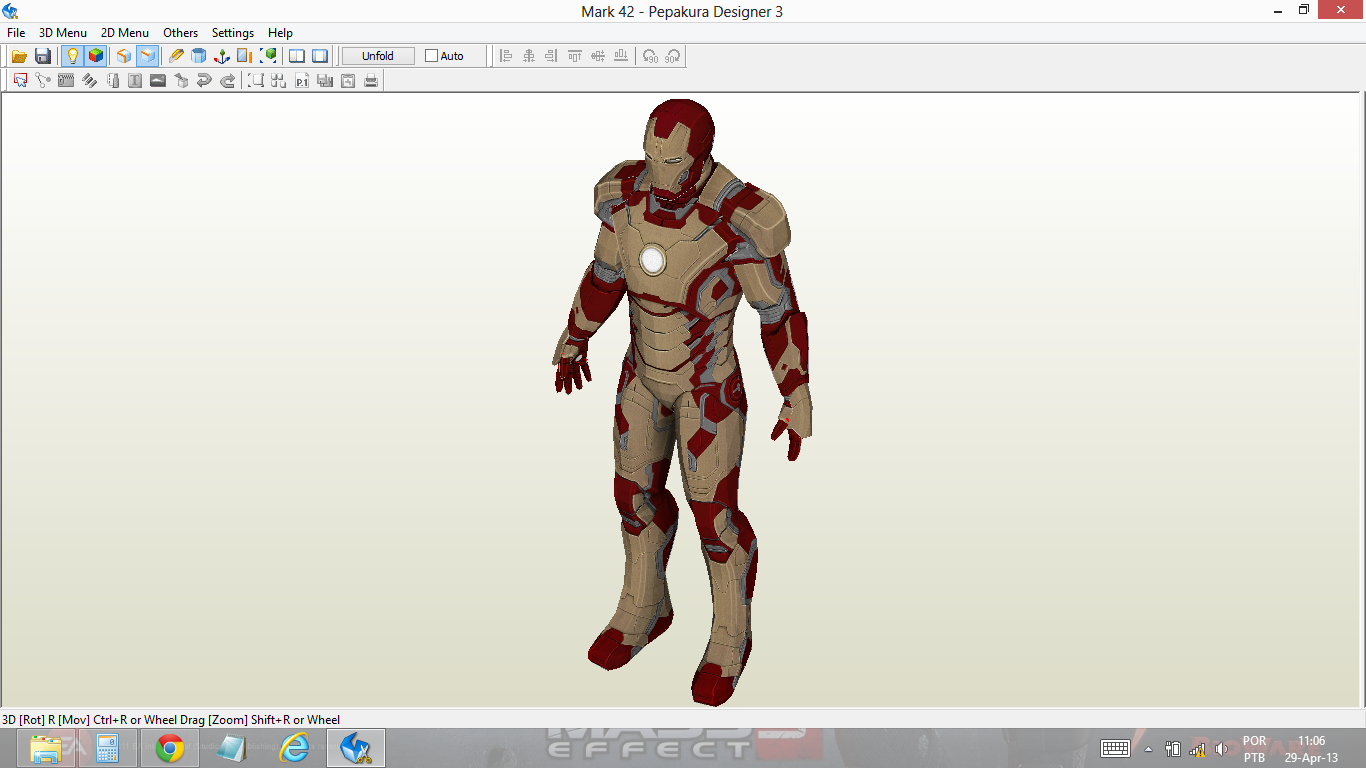Open Google Chrome from the taskbar
Image resolution: width=1366 pixels, height=768 pixels.
170,748
